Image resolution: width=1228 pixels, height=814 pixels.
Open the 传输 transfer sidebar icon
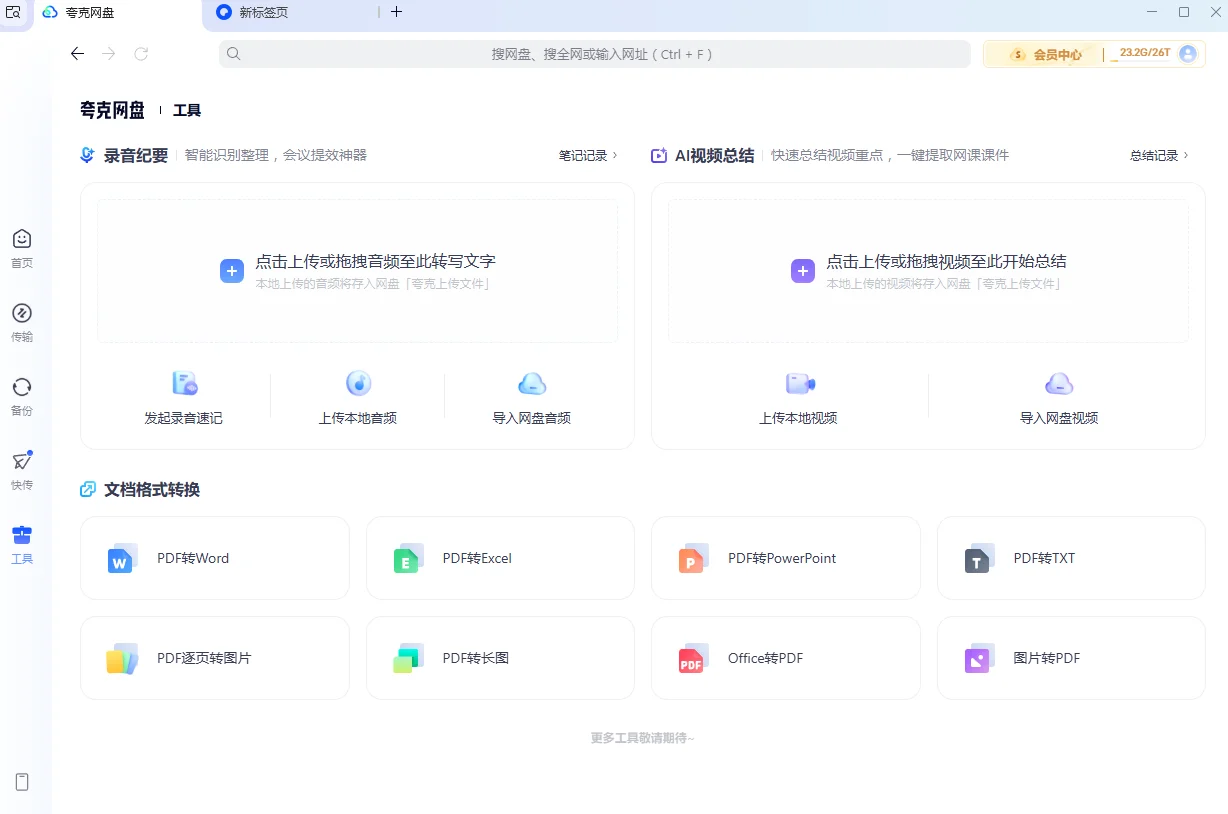[22, 313]
